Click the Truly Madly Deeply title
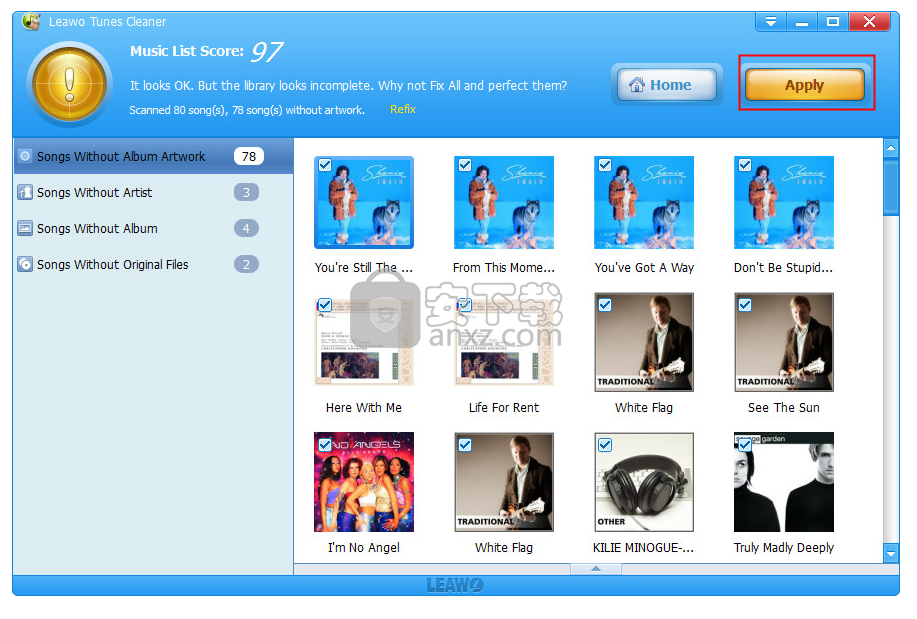Image resolution: width=917 pixels, height=619 pixels. [784, 548]
